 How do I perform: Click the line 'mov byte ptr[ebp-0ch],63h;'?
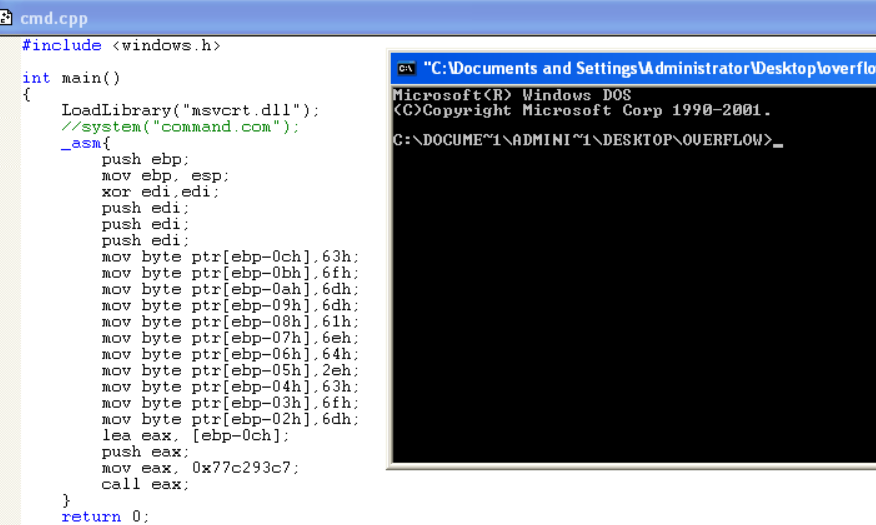(x=230, y=256)
